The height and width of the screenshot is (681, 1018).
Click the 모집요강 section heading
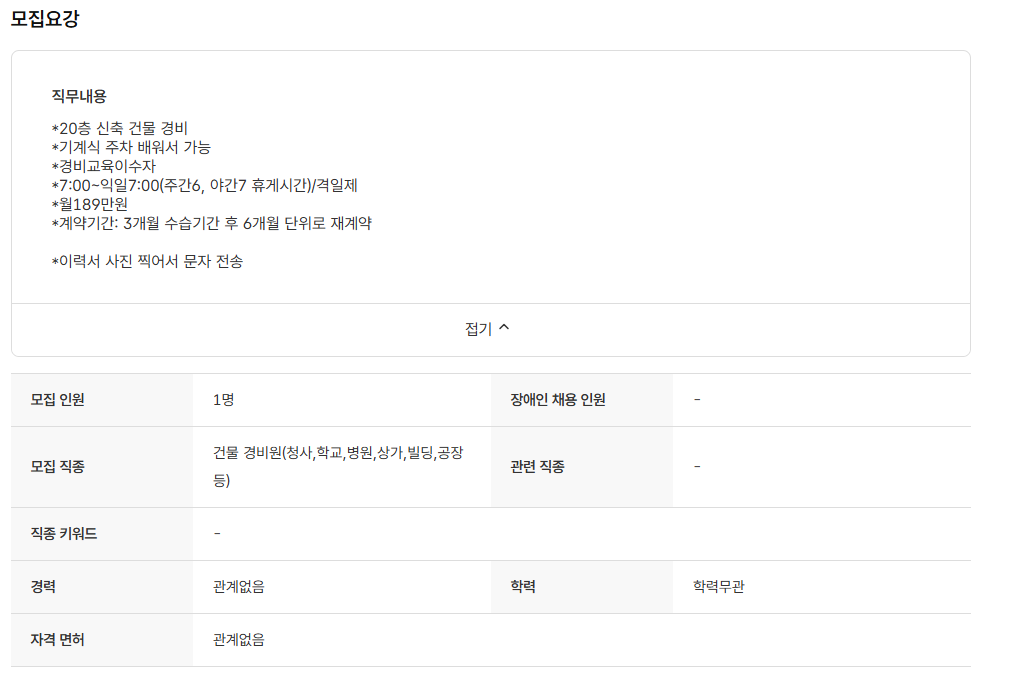(x=44, y=19)
